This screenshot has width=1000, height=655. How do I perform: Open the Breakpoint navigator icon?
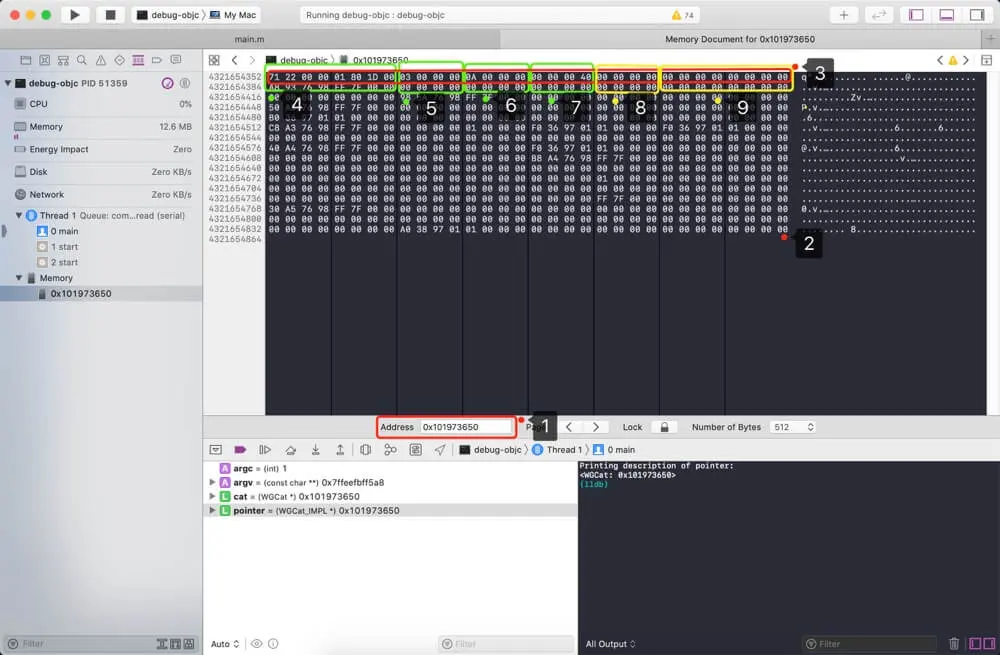(x=157, y=60)
